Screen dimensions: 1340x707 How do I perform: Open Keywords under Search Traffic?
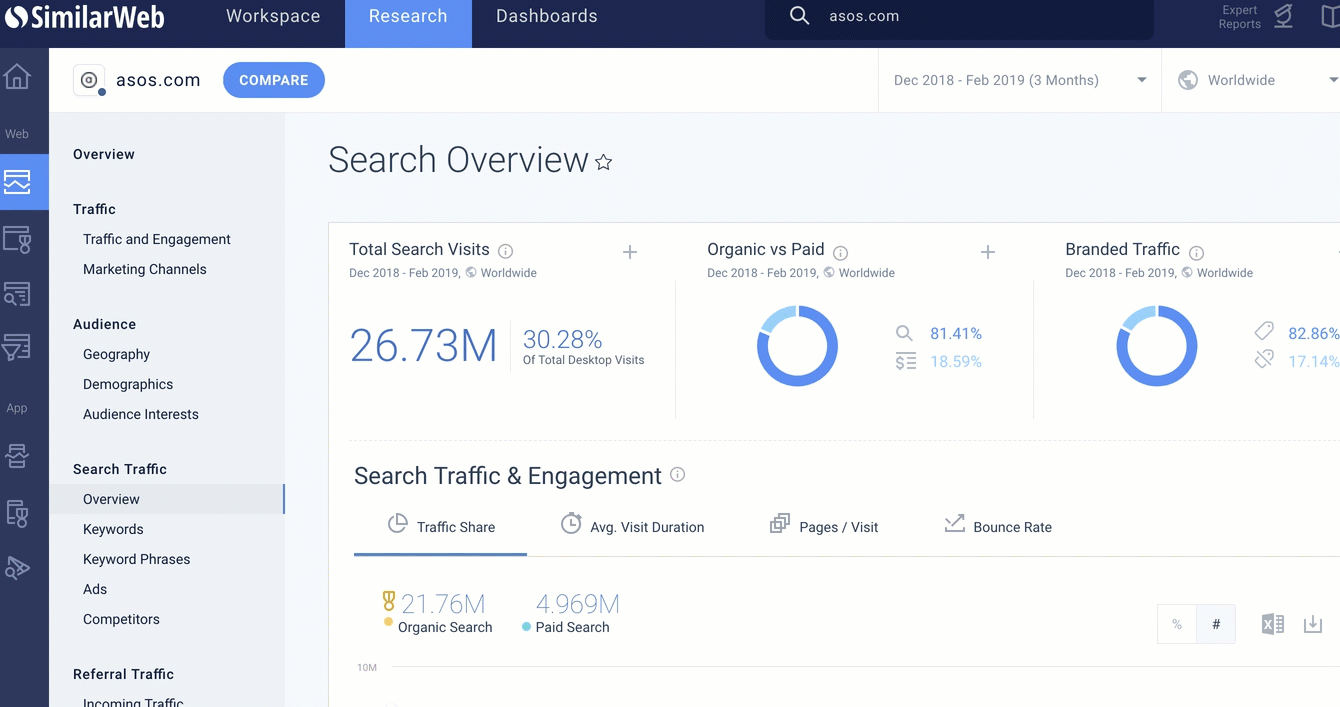(113, 529)
